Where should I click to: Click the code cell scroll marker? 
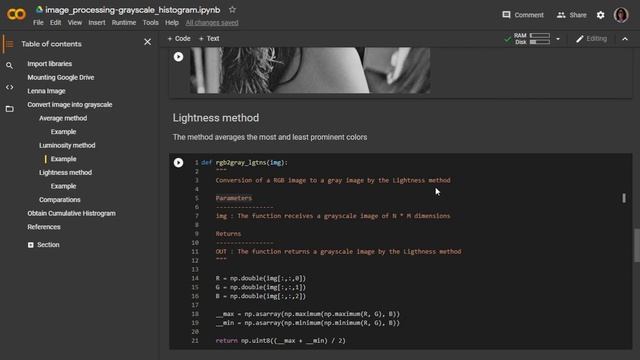click(624, 198)
